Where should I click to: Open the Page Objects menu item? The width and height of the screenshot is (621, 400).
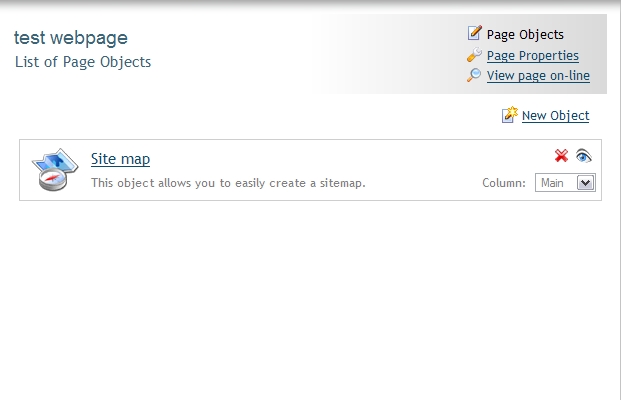(x=525, y=34)
